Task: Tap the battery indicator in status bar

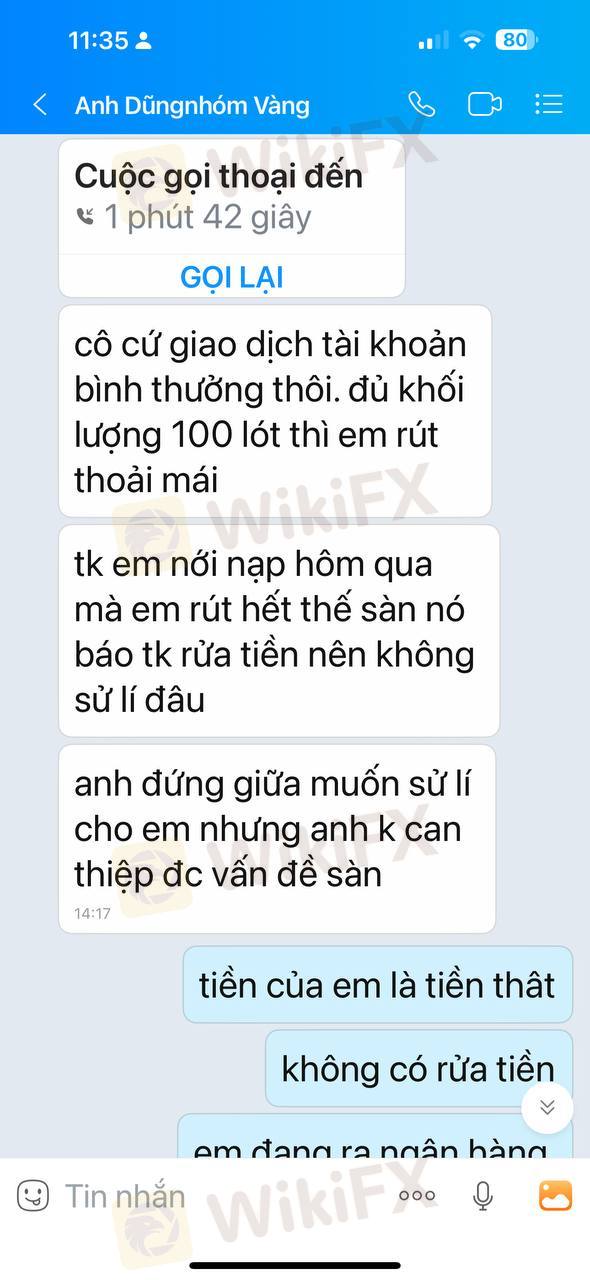Action: coord(516,40)
